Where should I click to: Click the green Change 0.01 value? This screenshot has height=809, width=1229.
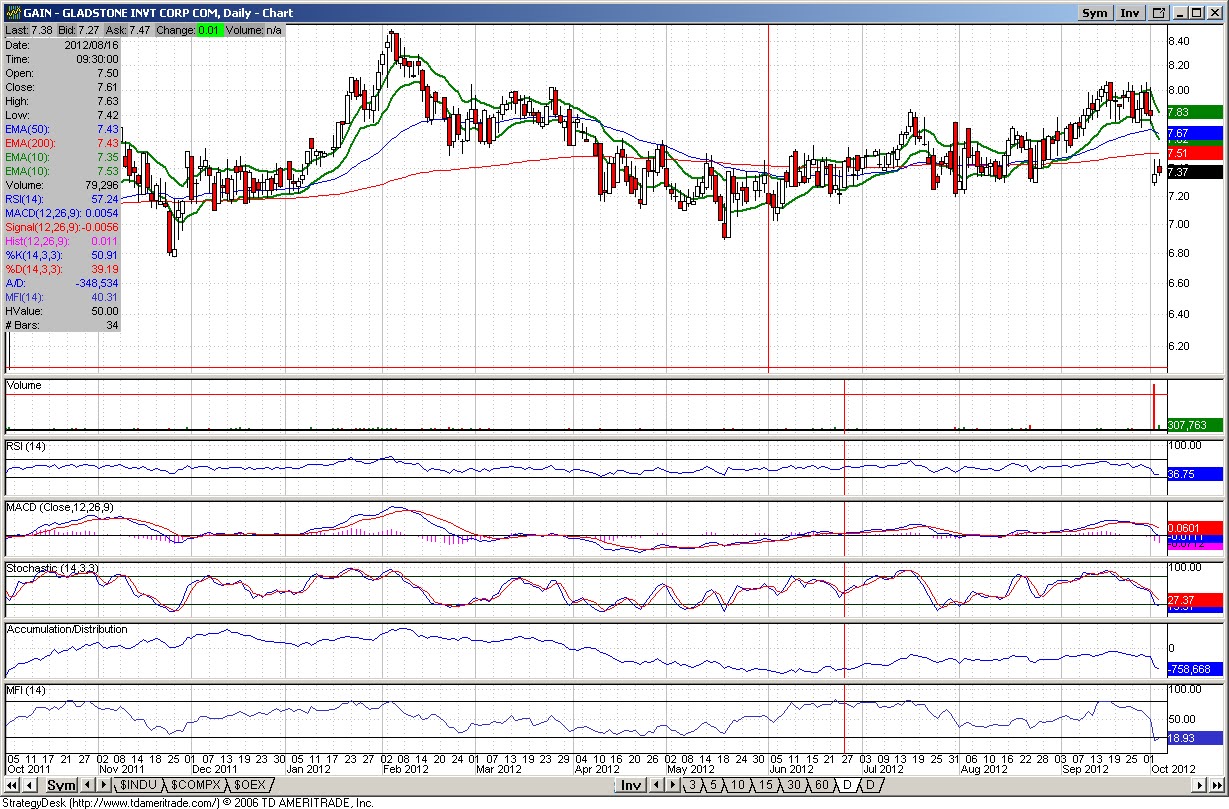coord(209,31)
